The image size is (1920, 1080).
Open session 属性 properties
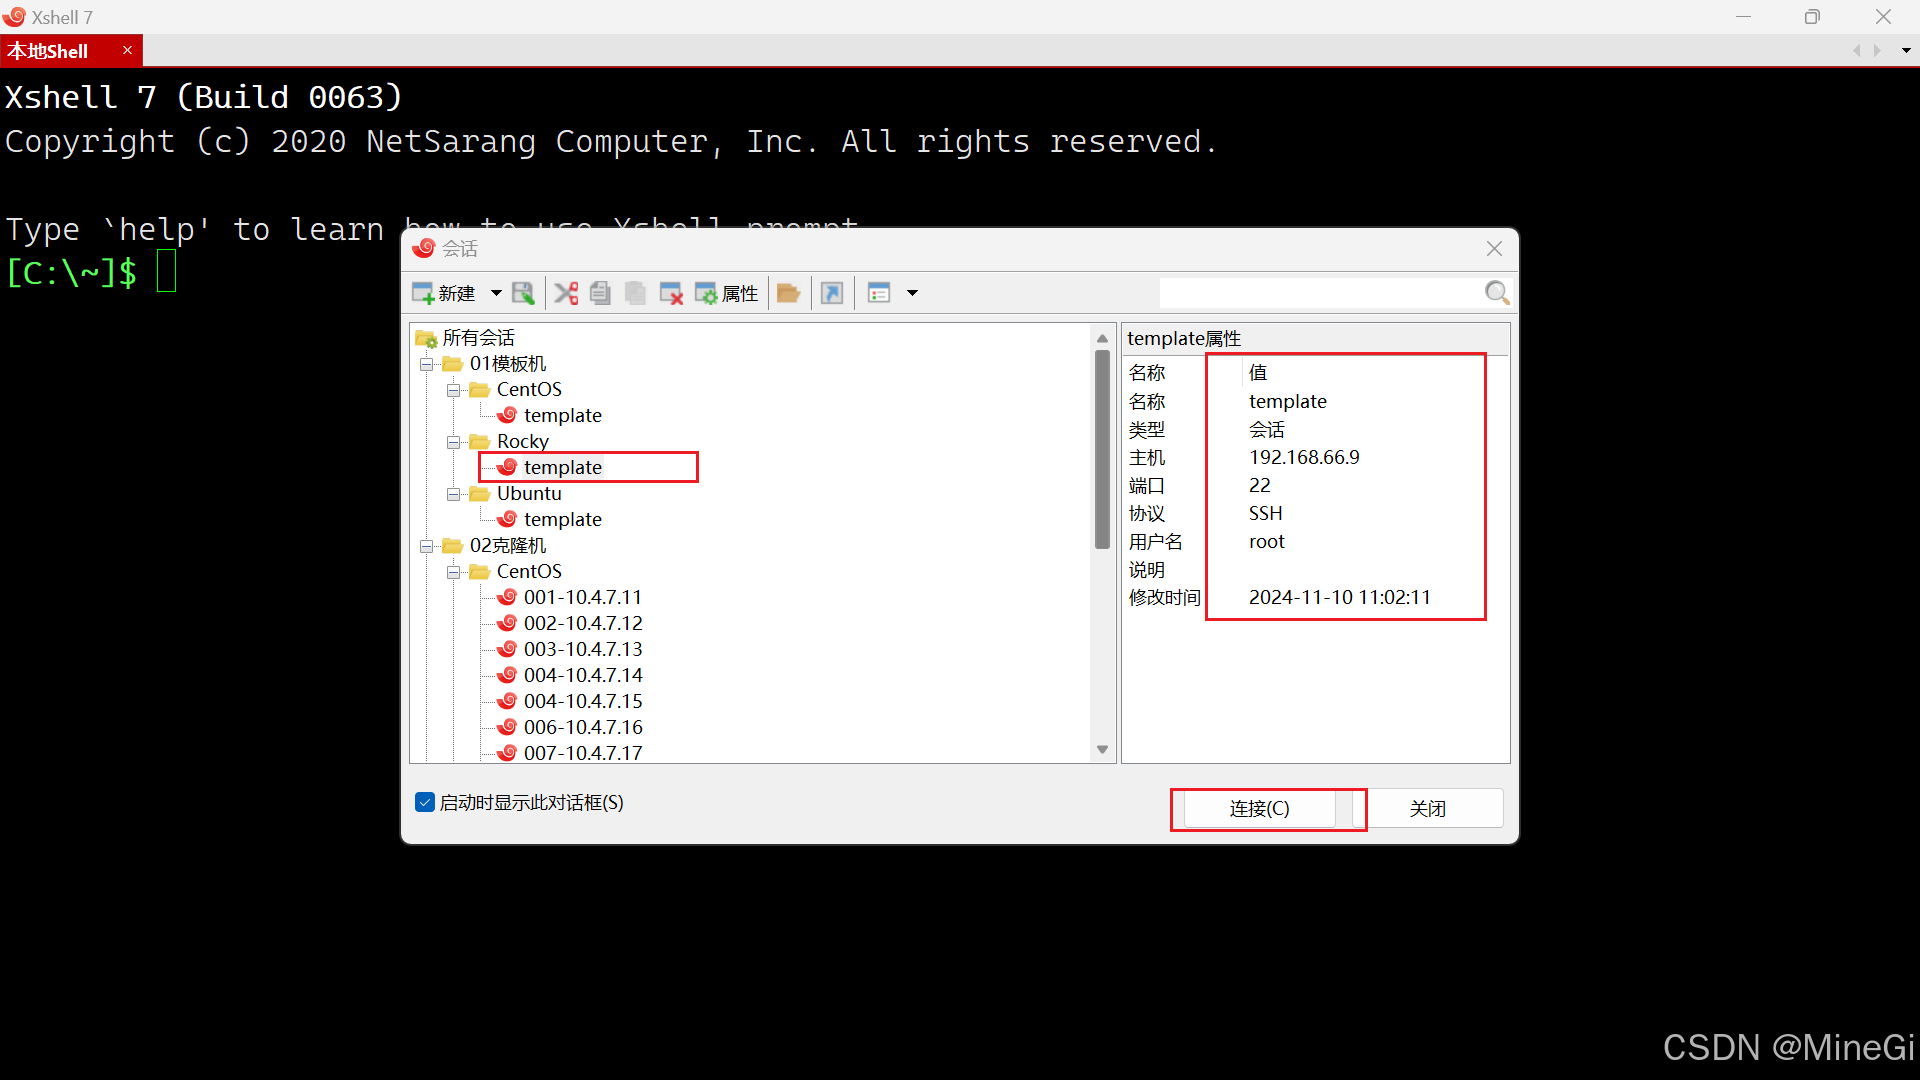click(x=727, y=293)
